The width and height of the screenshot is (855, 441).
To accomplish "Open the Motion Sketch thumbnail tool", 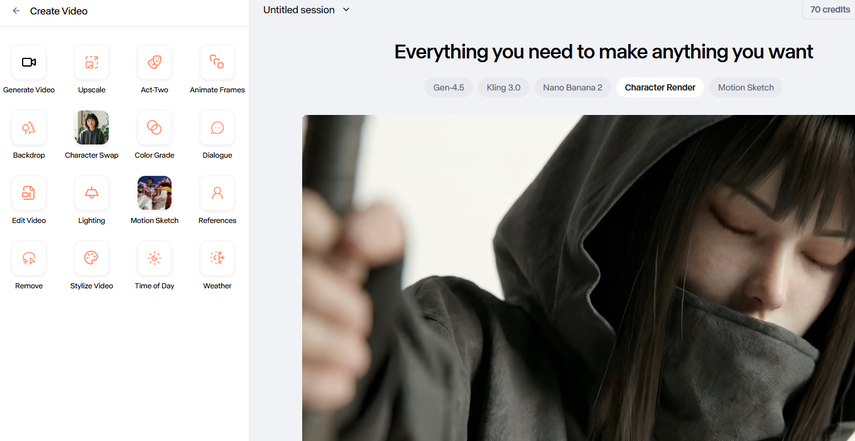I will tap(154, 193).
